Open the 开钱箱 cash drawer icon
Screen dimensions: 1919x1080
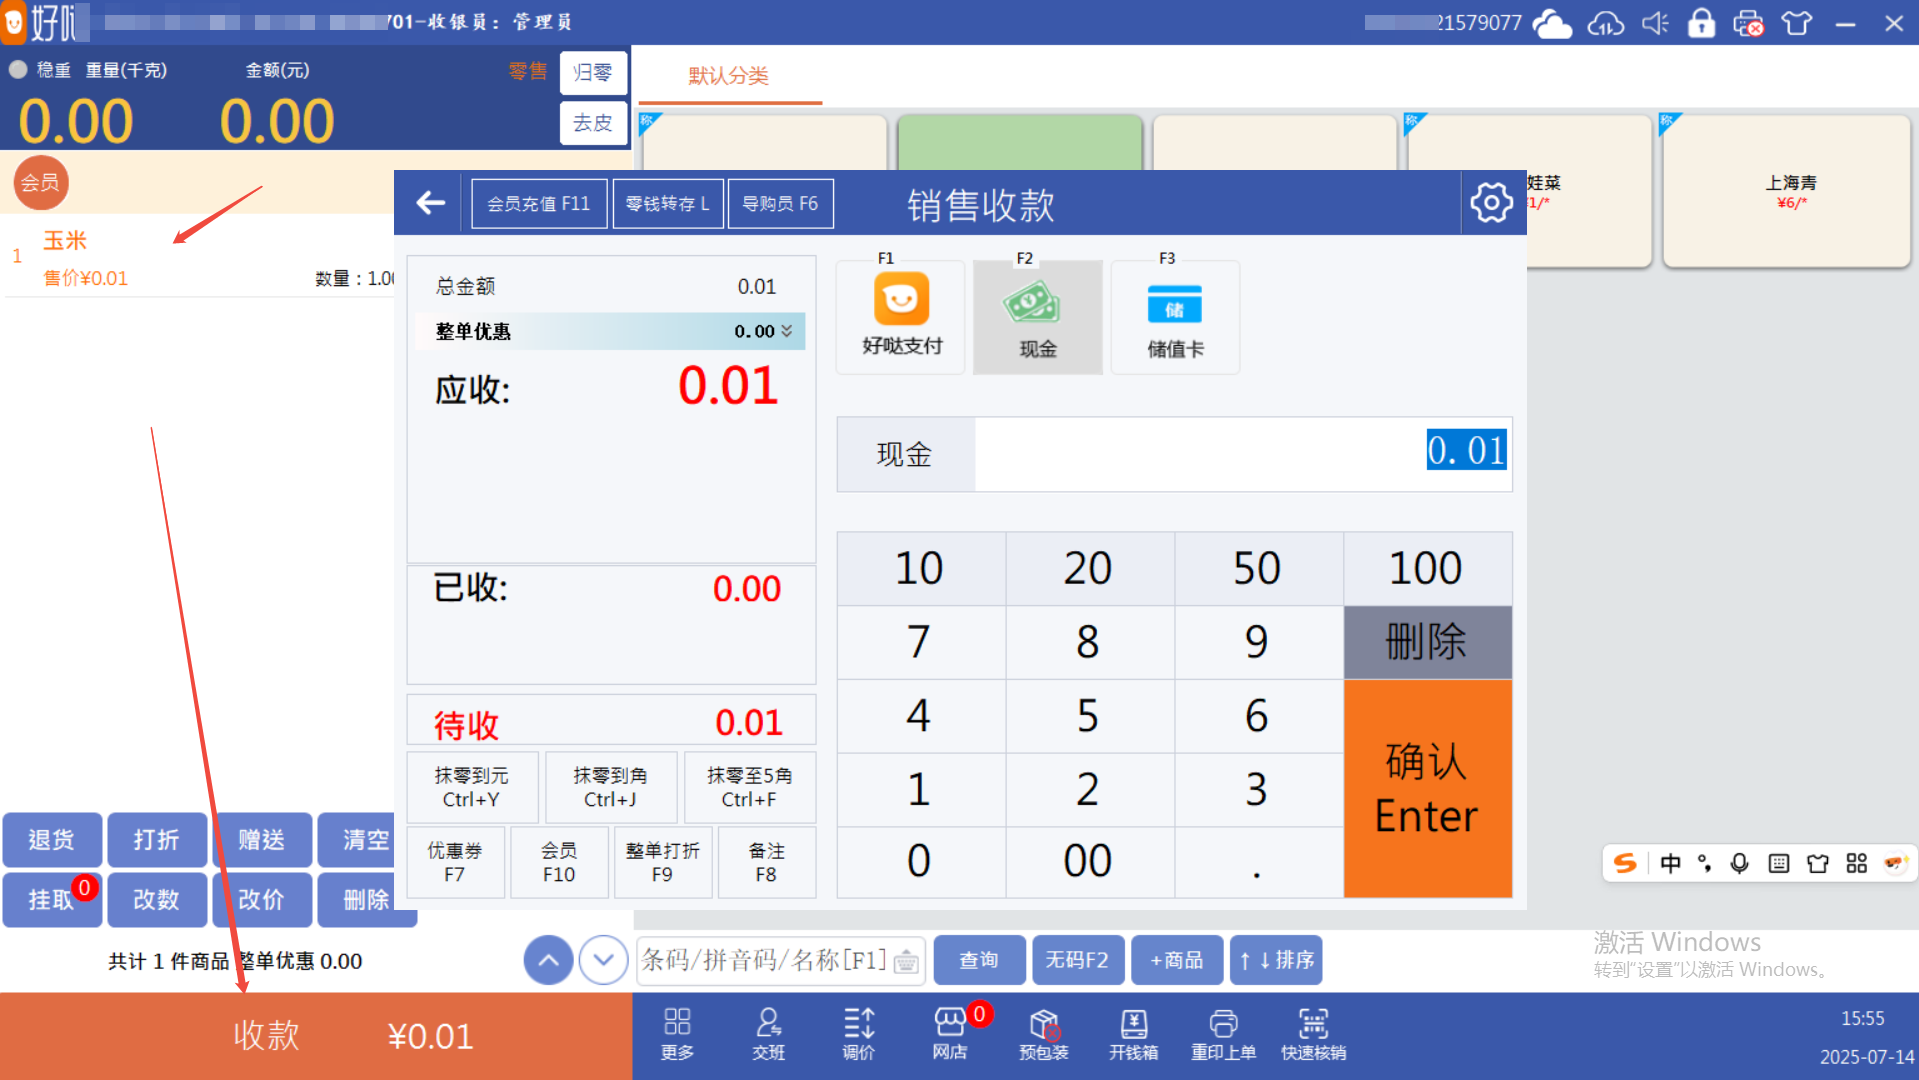[1133, 1034]
